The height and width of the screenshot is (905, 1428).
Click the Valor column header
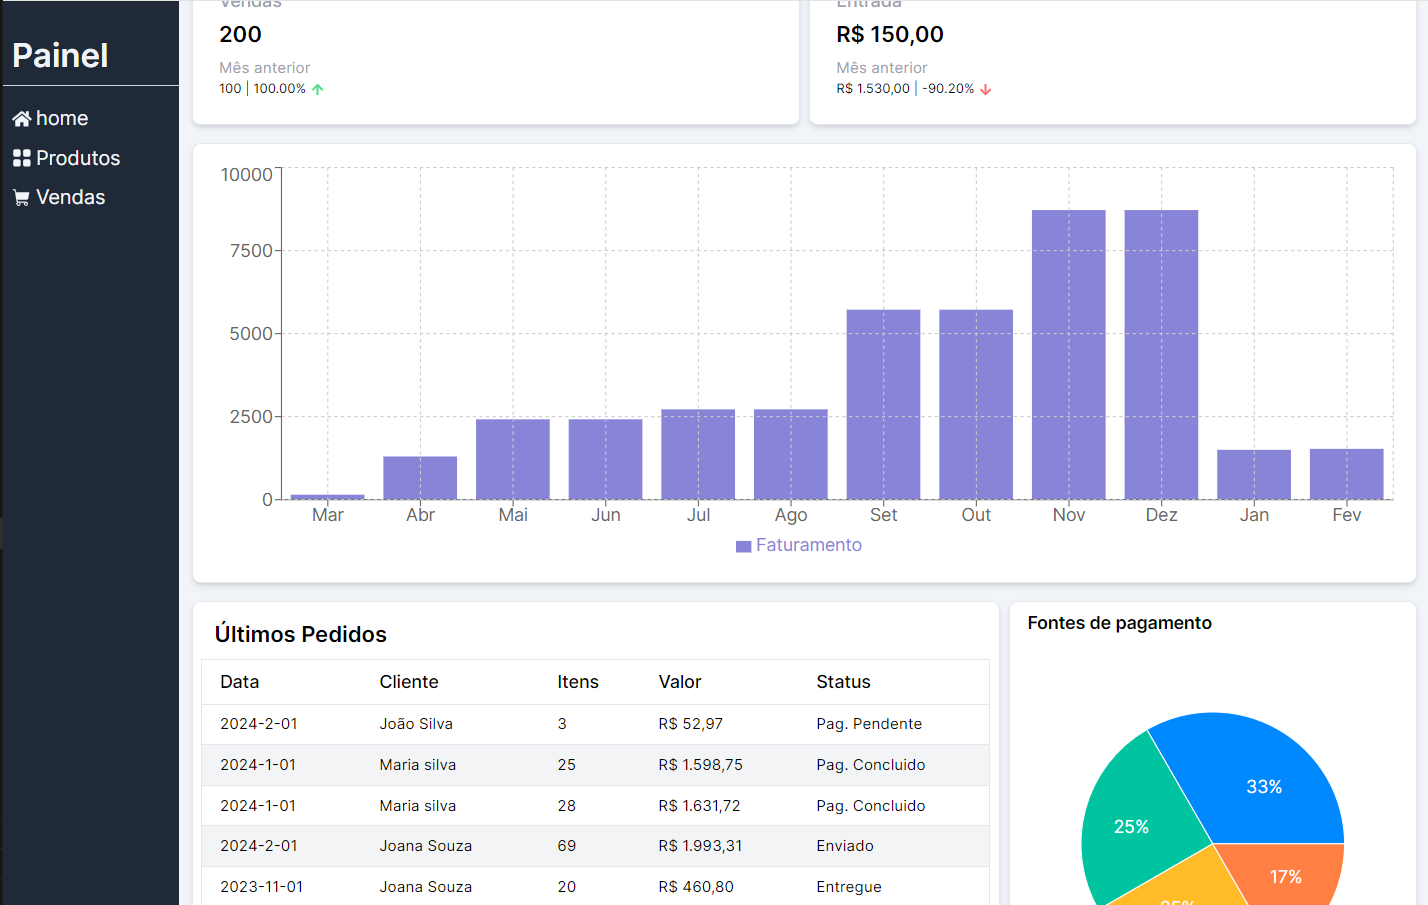680,682
